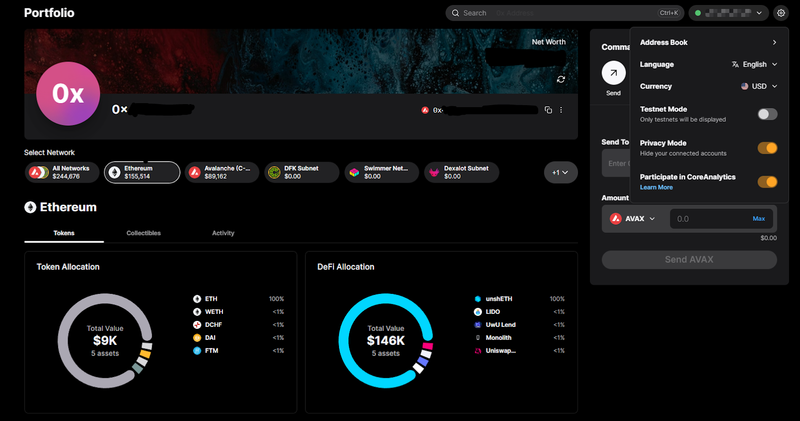
Task: Click the DCHF token icon
Action: click(197, 325)
